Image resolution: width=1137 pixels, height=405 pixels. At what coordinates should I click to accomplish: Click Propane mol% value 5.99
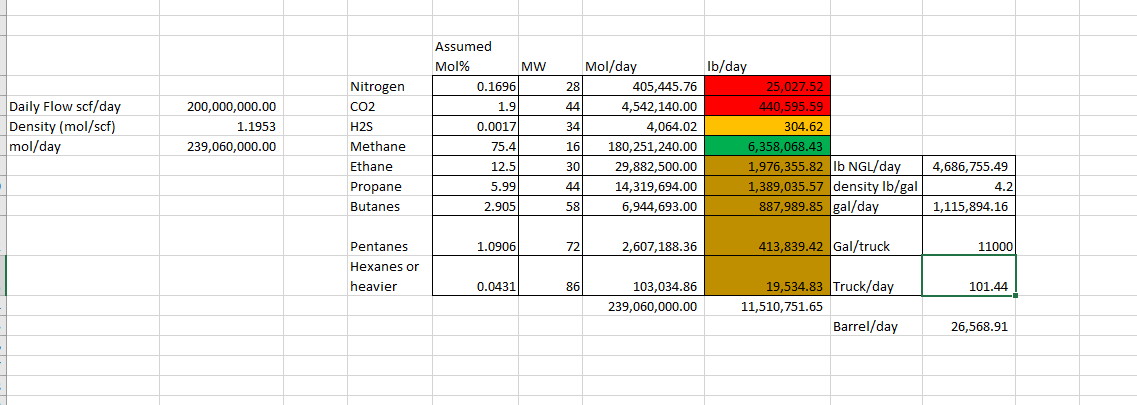476,186
